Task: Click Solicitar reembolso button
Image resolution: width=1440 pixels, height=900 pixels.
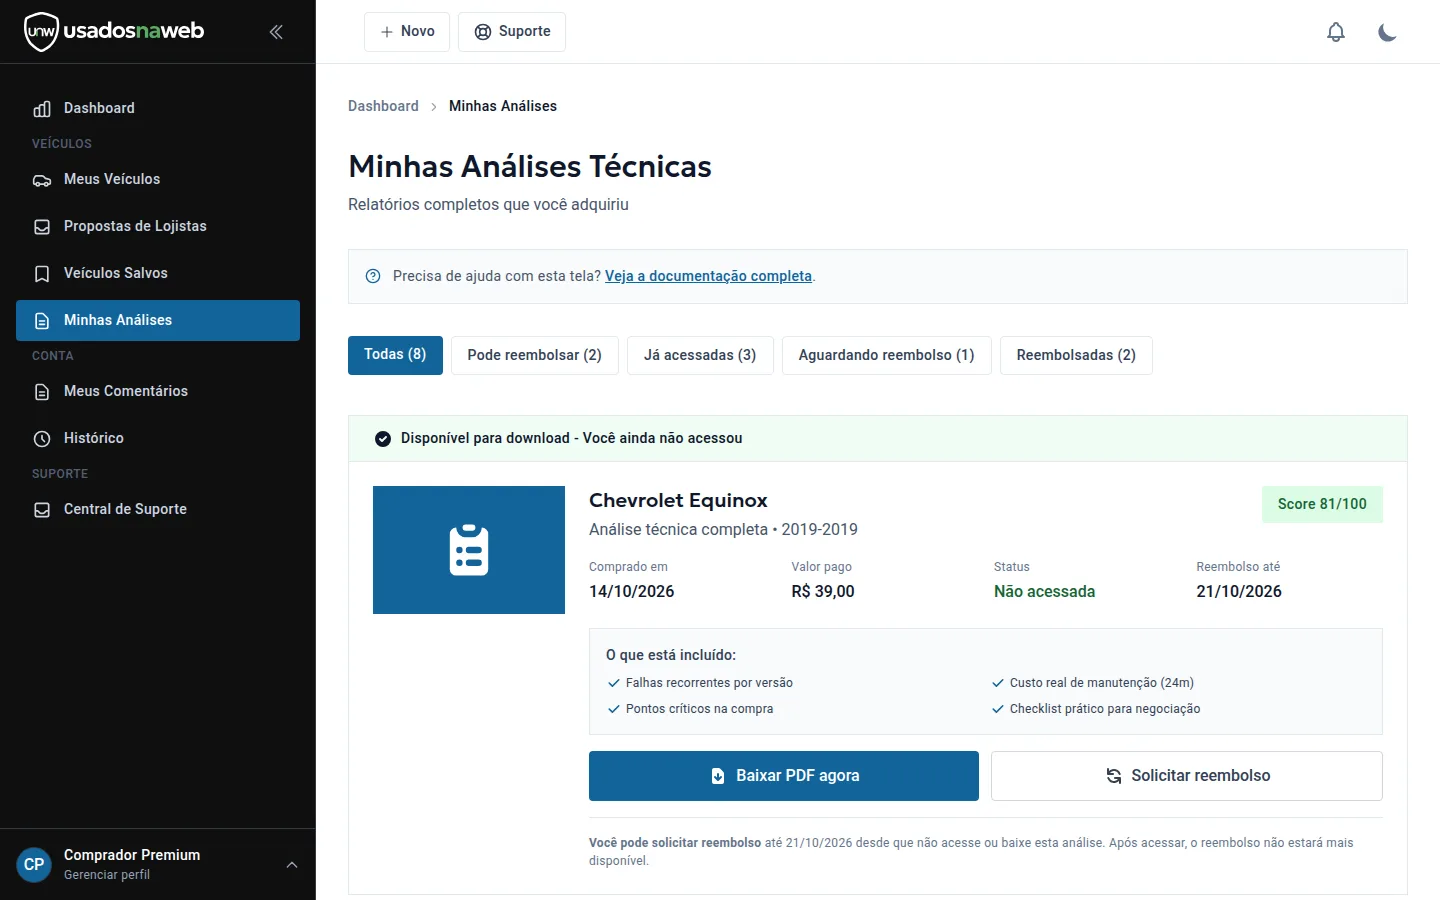Action: [x=1187, y=776]
